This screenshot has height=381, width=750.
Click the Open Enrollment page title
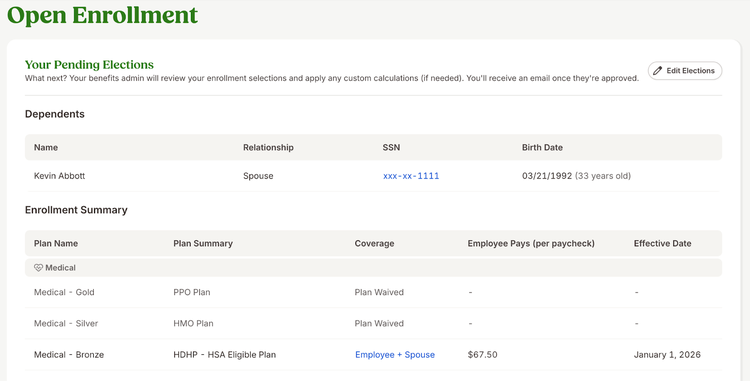pyautogui.click(x=102, y=15)
